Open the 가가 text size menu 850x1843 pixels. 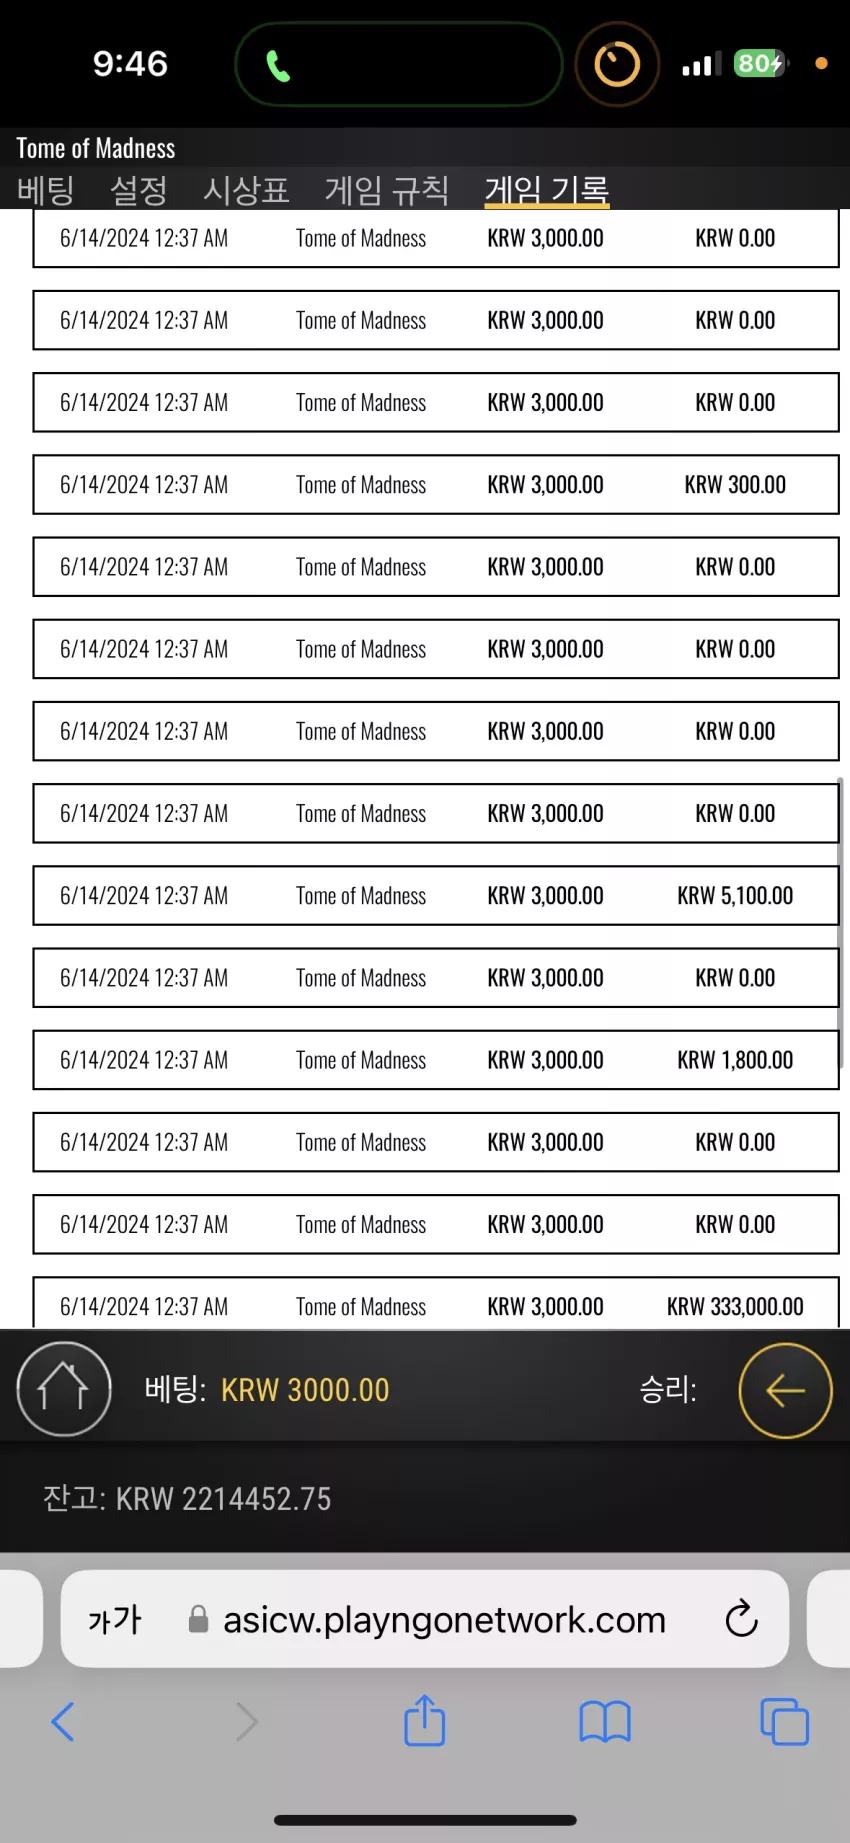point(115,1619)
